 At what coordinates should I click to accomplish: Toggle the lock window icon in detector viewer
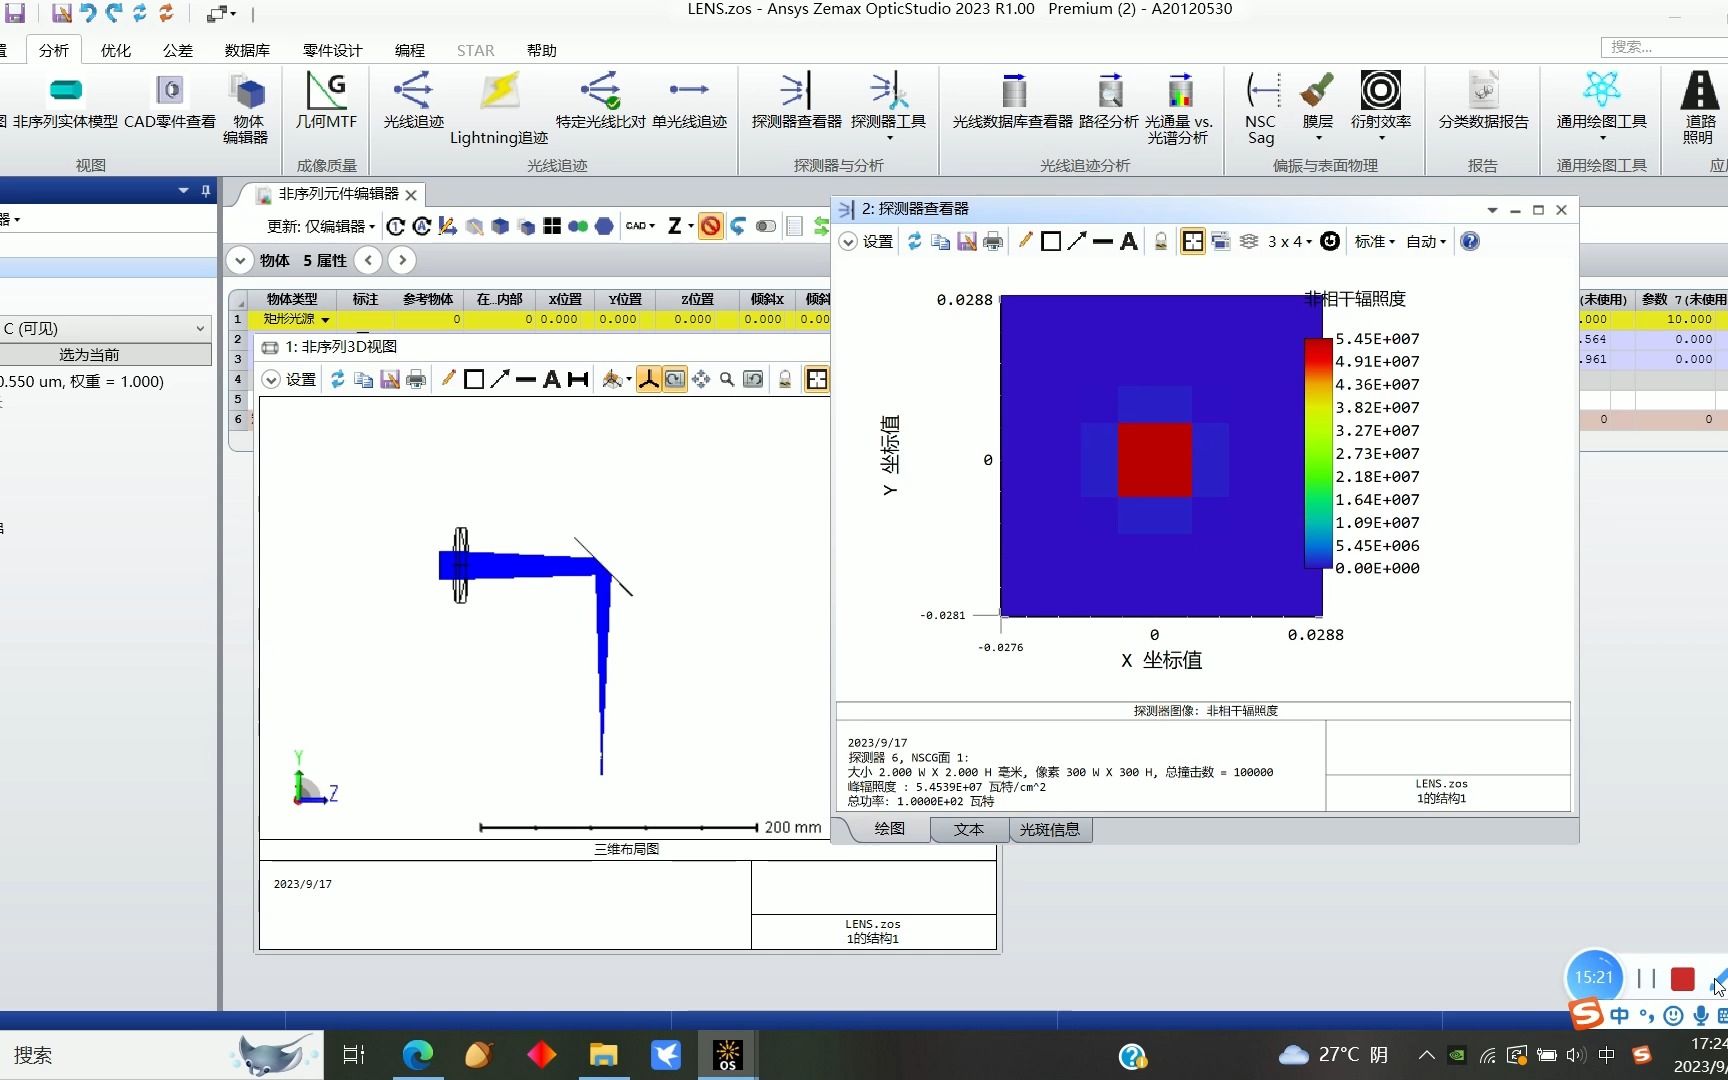coord(1161,241)
